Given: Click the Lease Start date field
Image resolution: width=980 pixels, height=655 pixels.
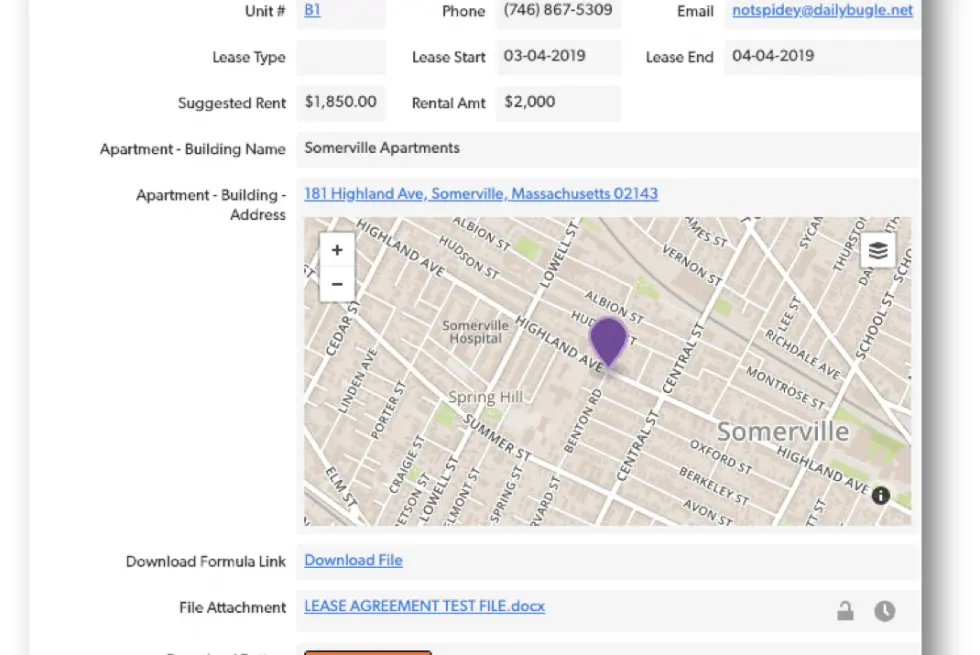Looking at the screenshot, I should (x=558, y=57).
